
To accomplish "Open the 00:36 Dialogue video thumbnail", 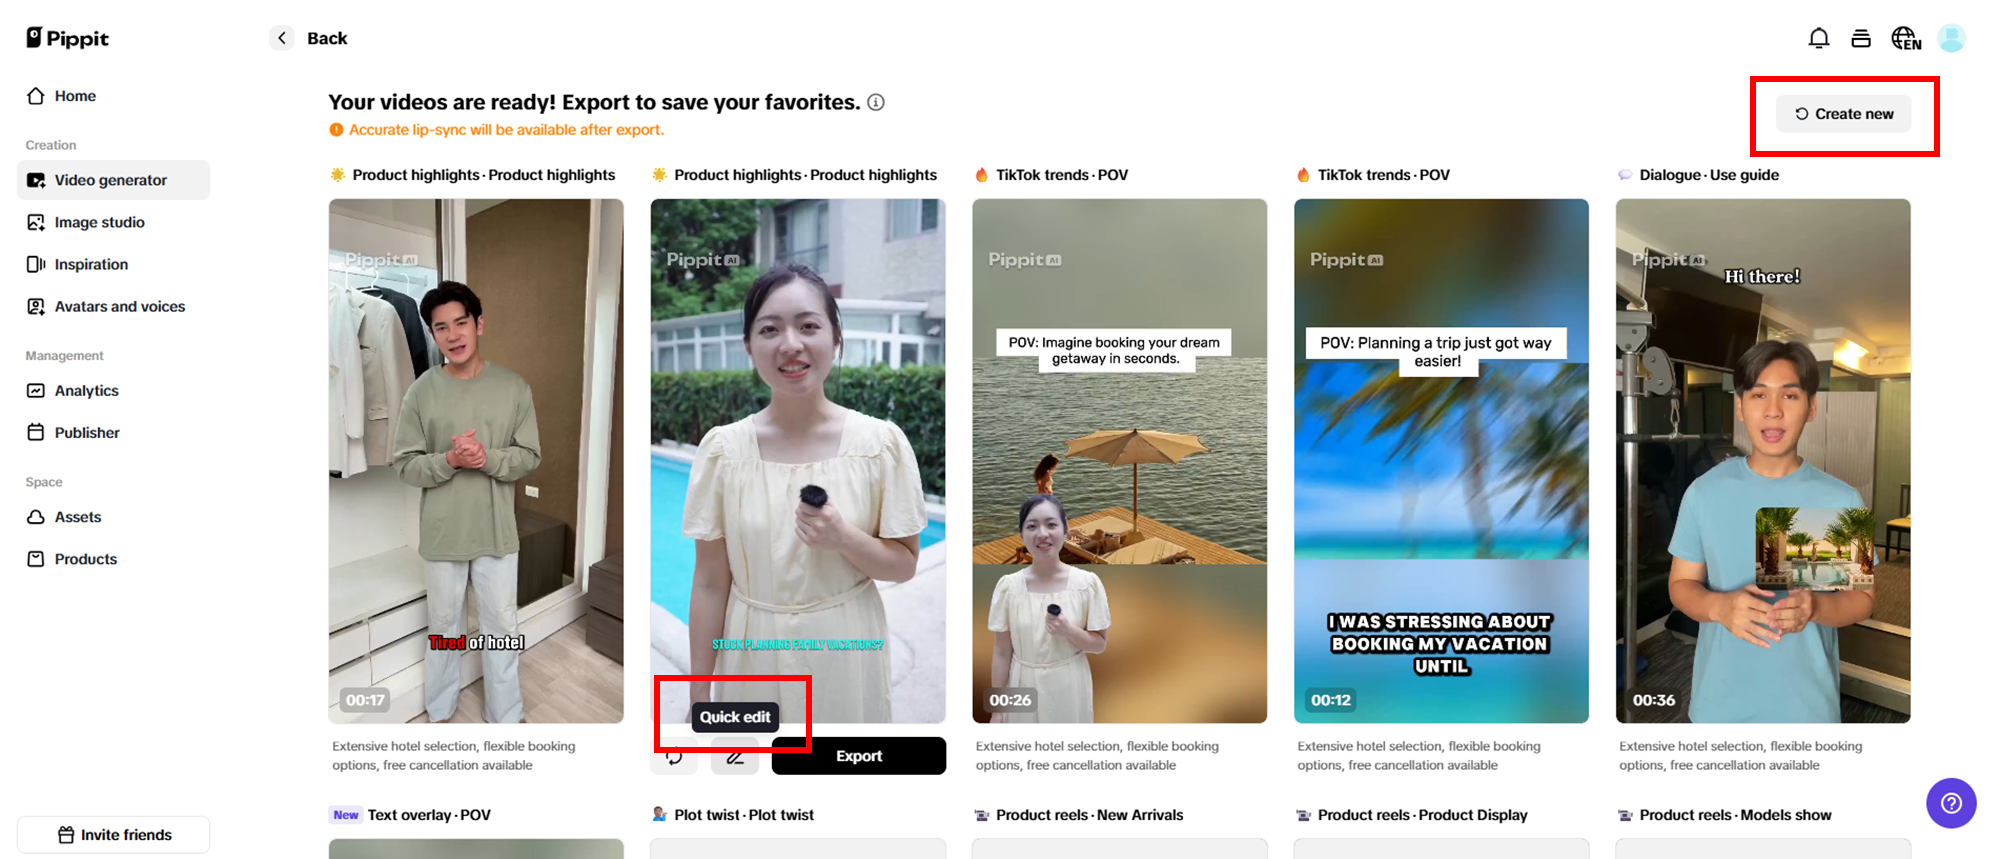I will coord(1762,460).
